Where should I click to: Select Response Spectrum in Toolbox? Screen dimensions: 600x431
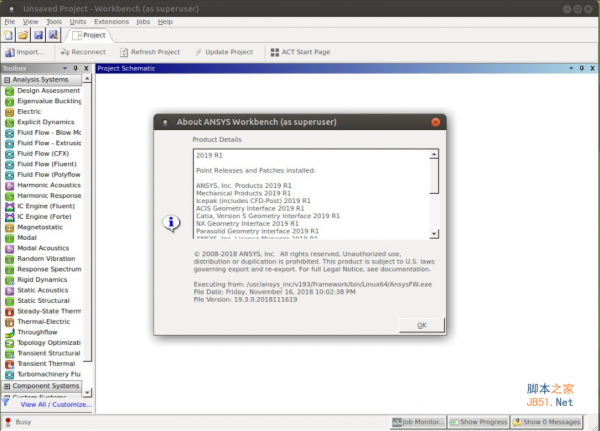[x=49, y=269]
